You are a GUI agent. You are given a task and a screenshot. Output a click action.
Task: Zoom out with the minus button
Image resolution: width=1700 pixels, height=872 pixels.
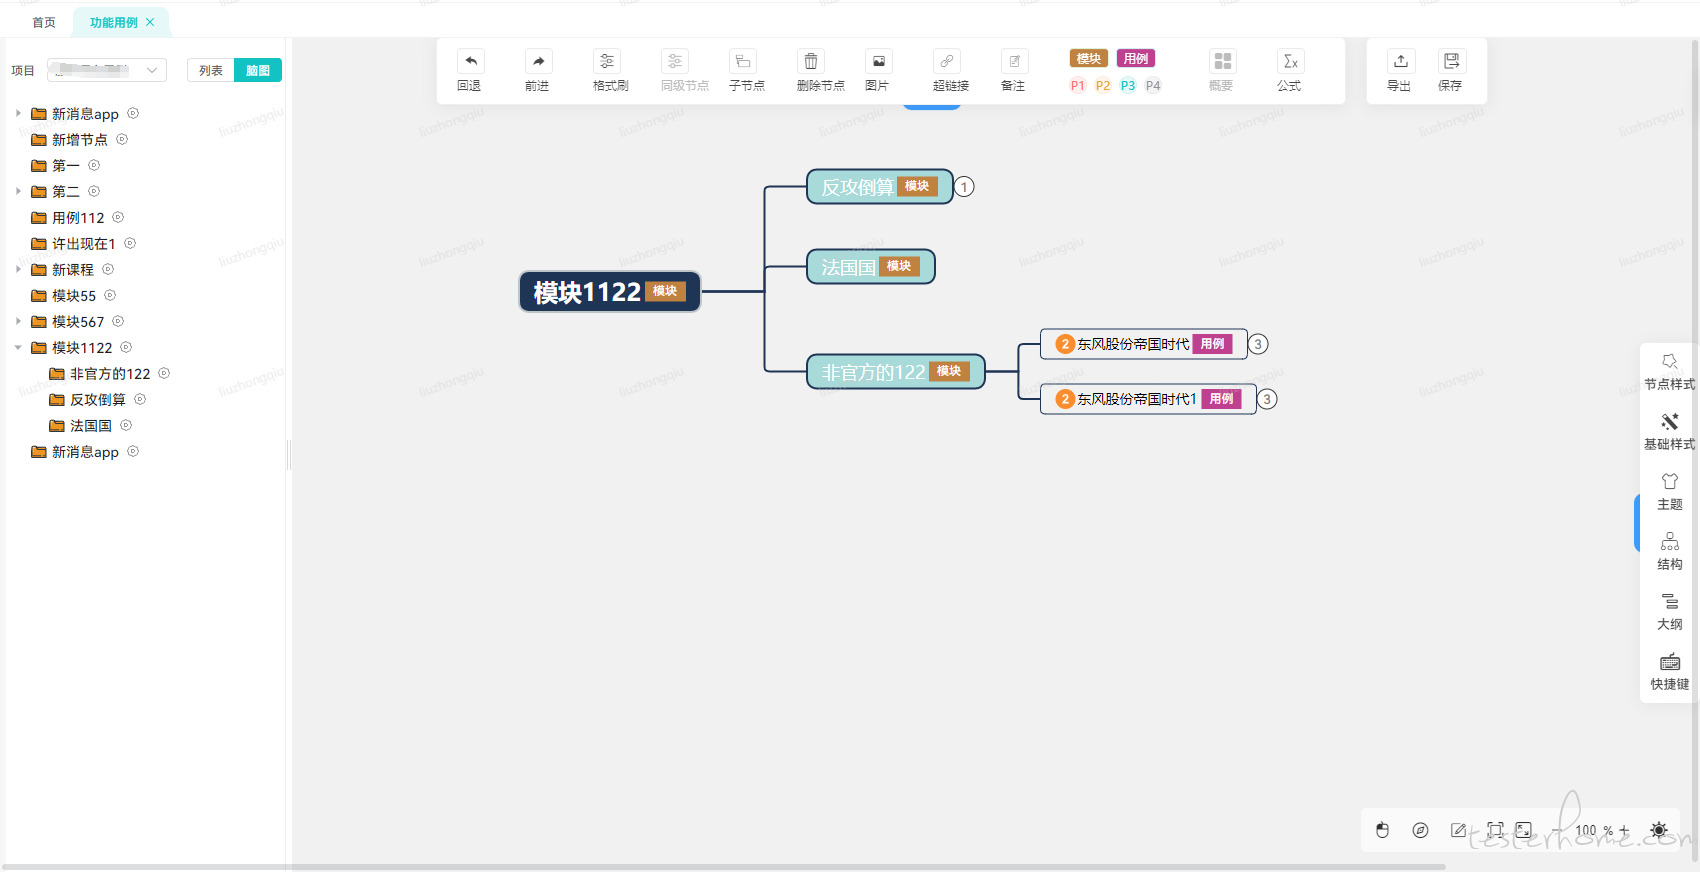tap(1558, 830)
